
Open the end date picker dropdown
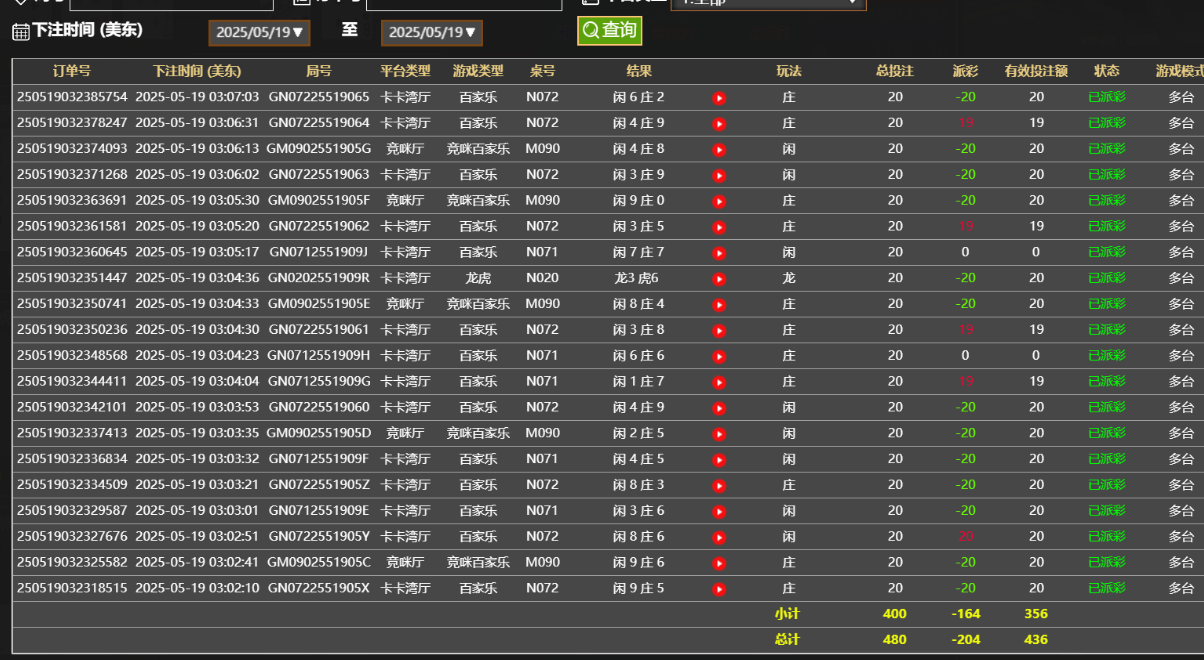click(x=431, y=33)
